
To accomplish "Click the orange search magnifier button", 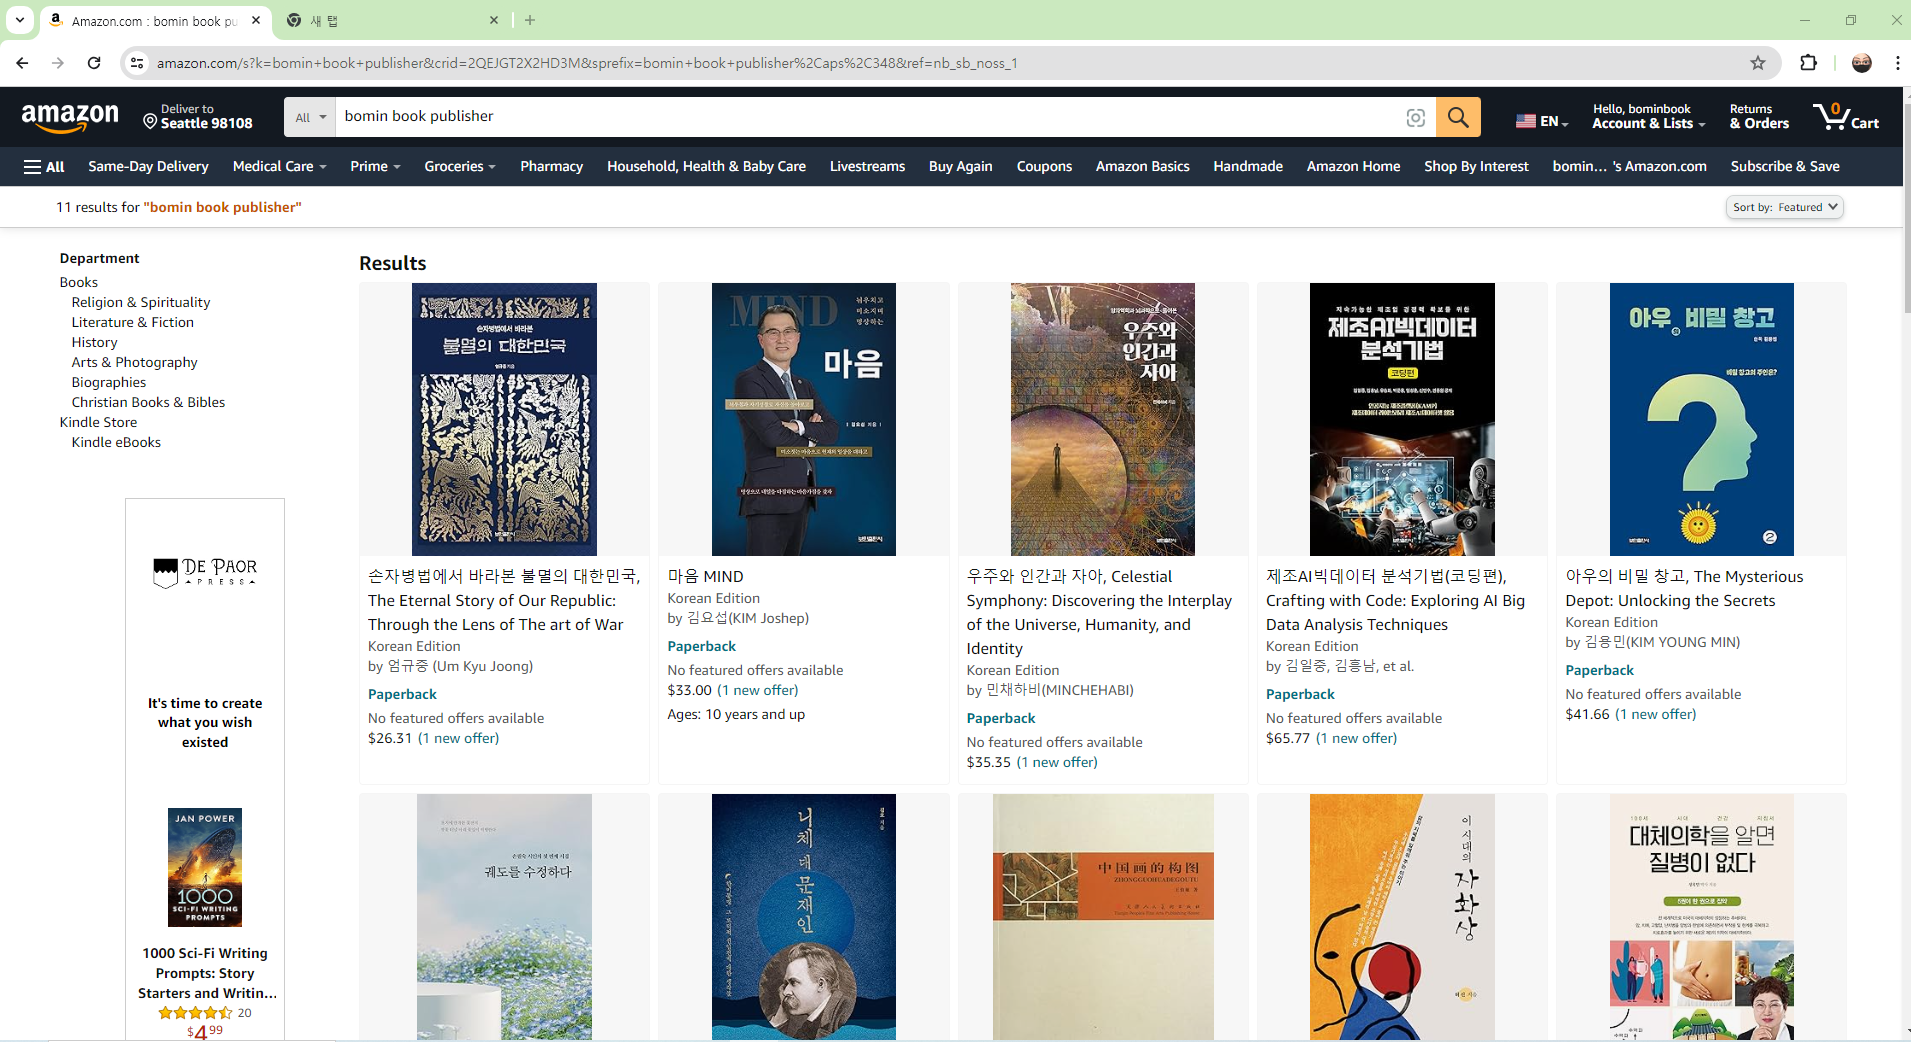I will click(1458, 117).
